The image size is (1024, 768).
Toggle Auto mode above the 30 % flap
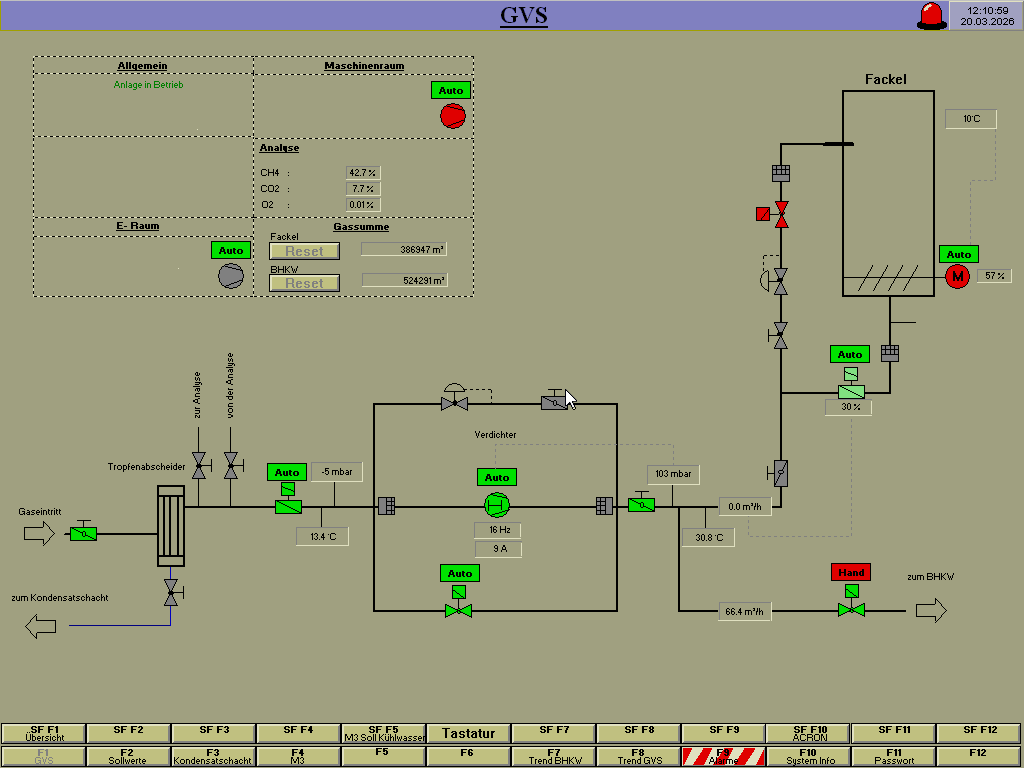[x=850, y=354]
